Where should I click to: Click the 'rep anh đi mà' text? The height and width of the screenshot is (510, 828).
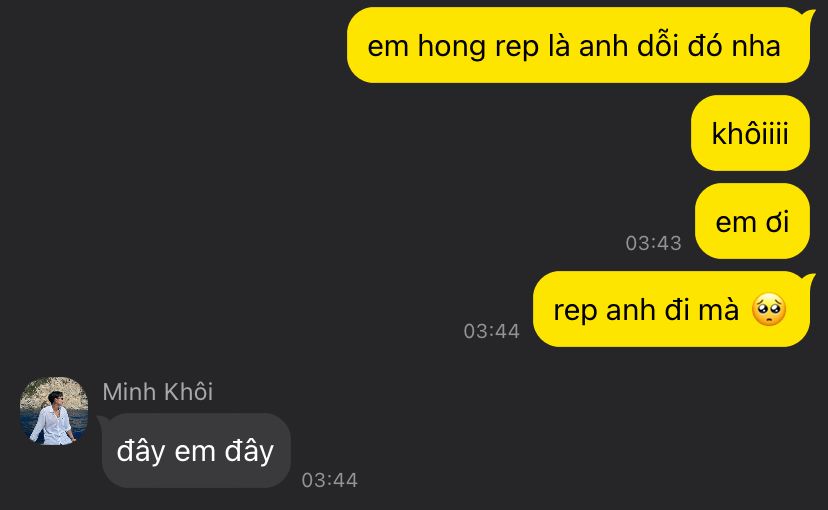(x=645, y=310)
